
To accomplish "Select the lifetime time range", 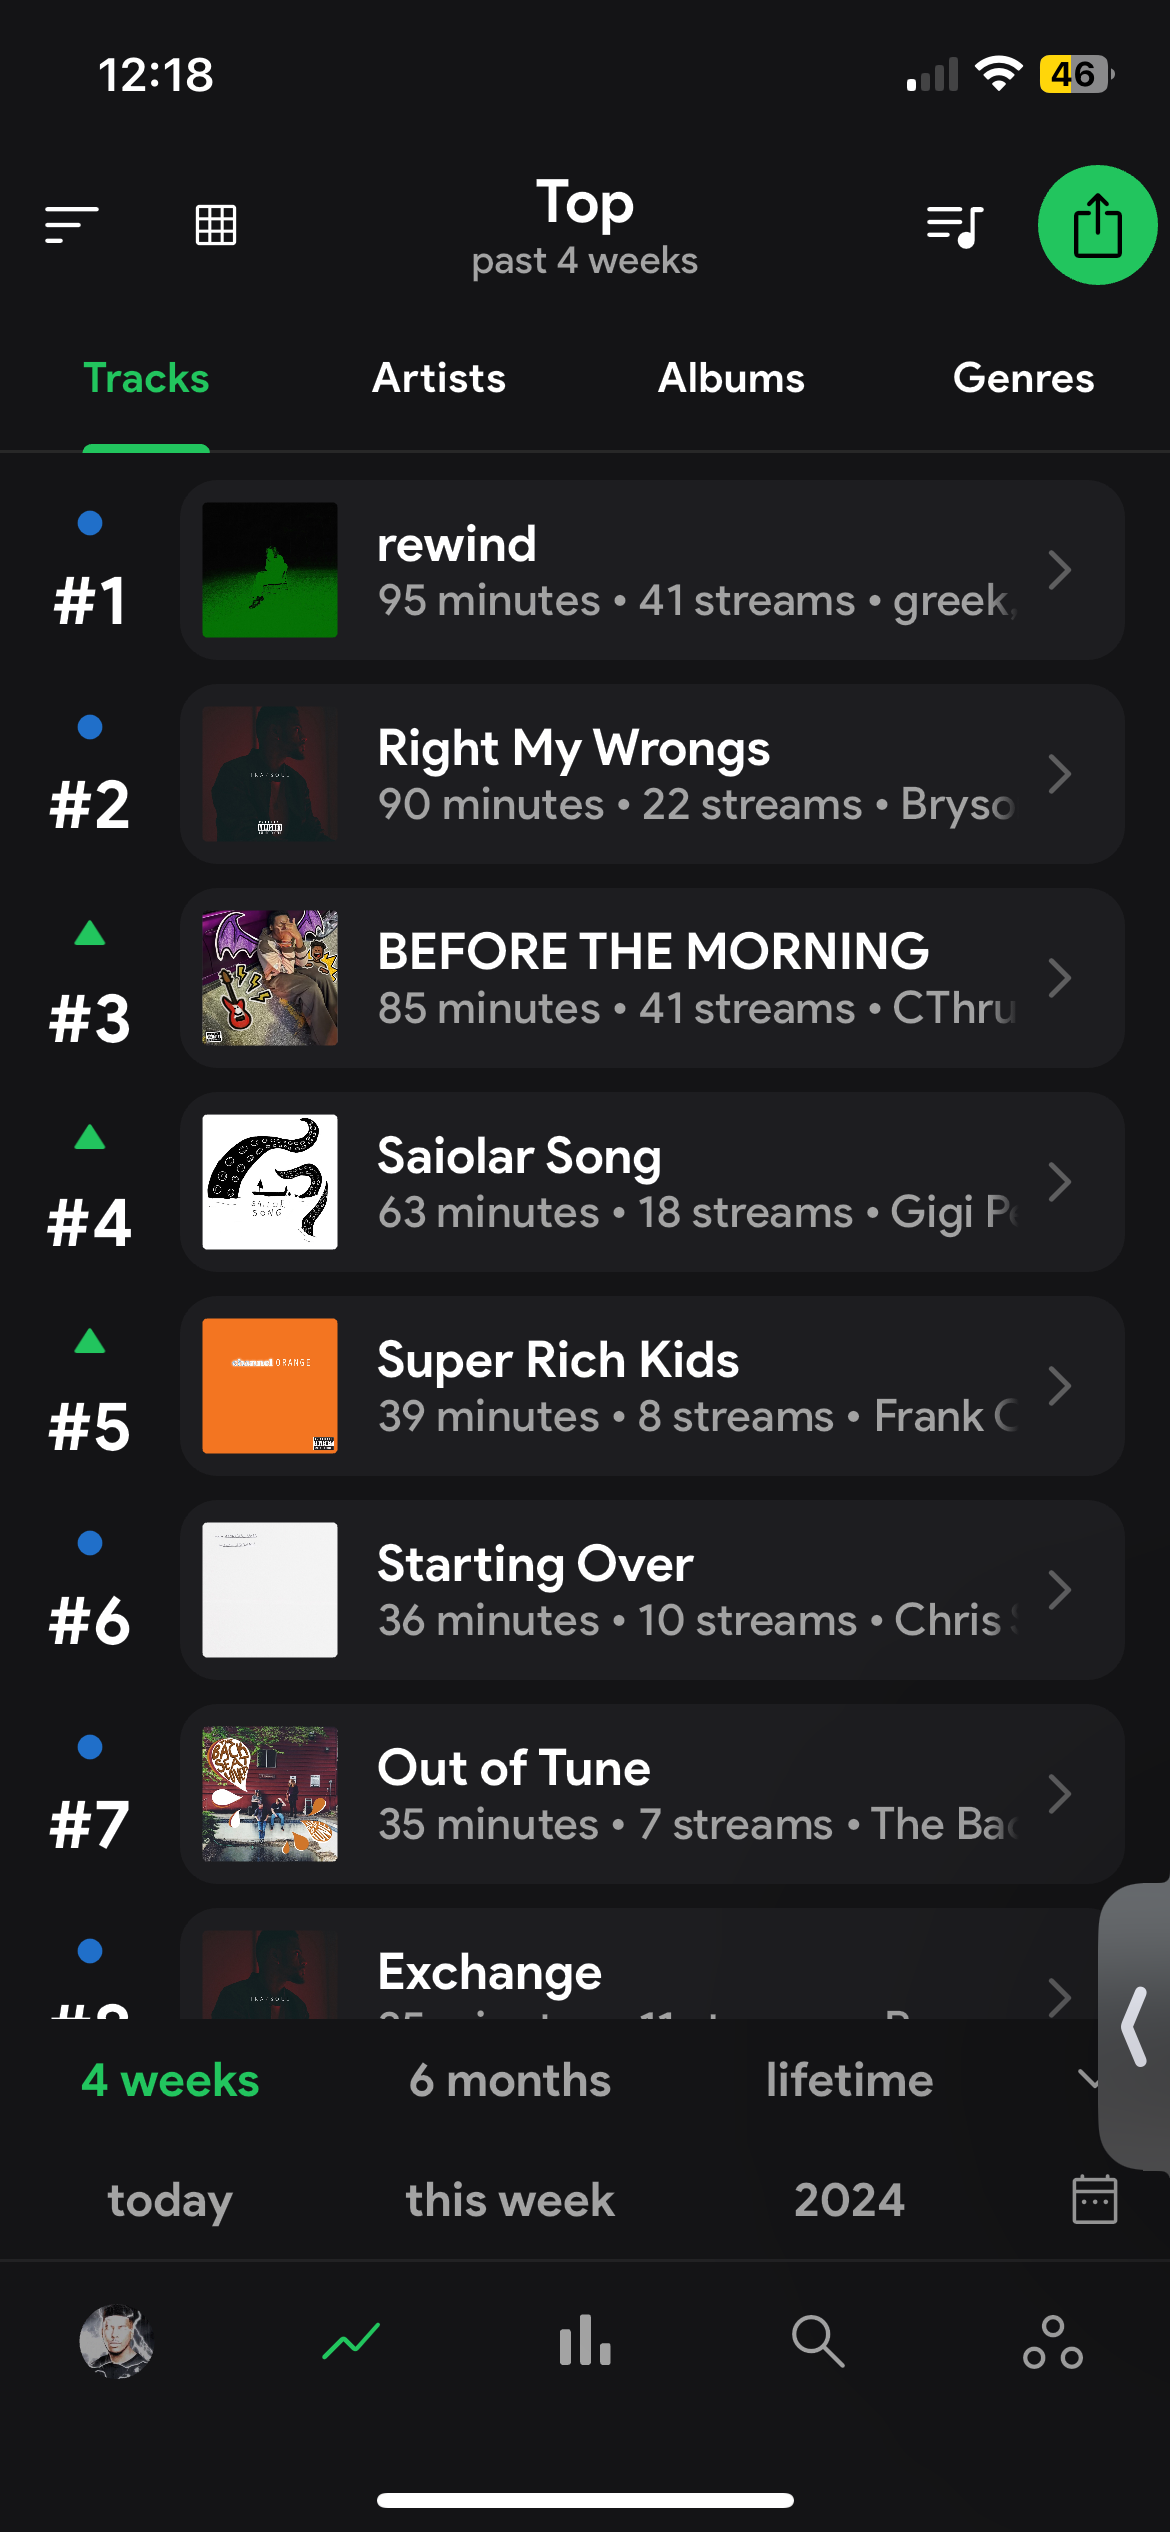I will tap(849, 2080).
